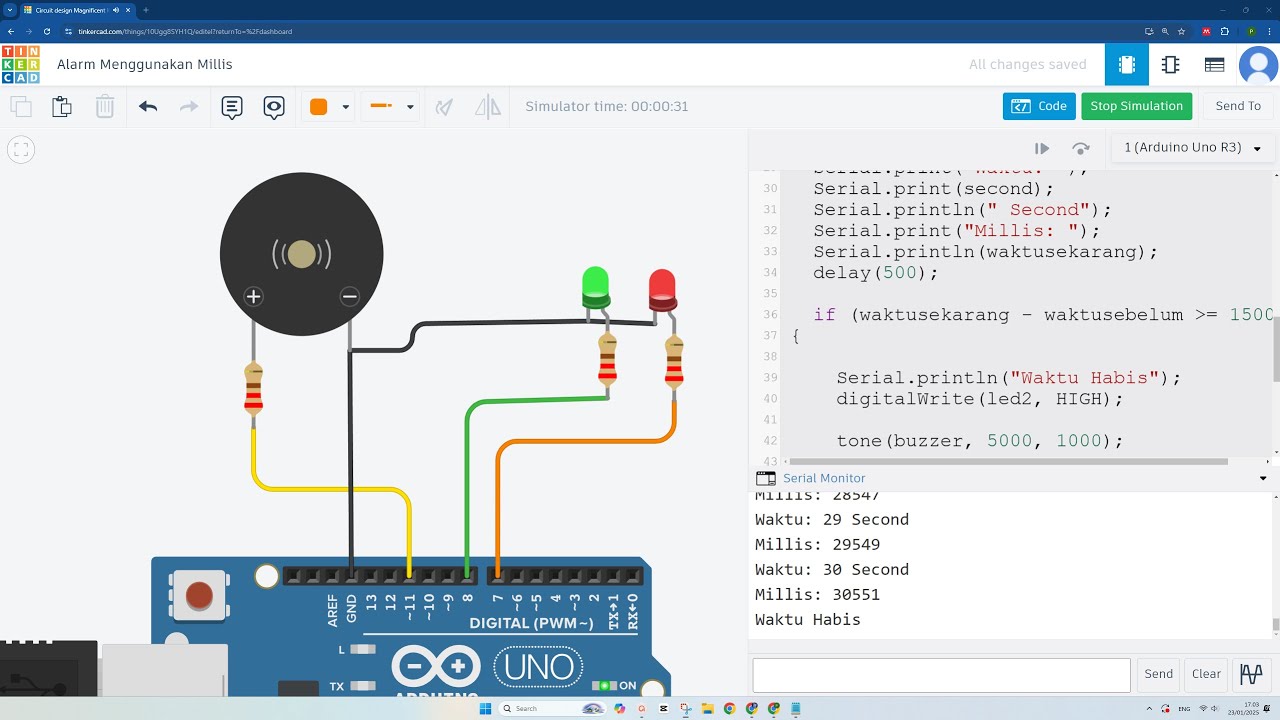Undo the last action
Screen dimensions: 1280x720
click(148, 107)
